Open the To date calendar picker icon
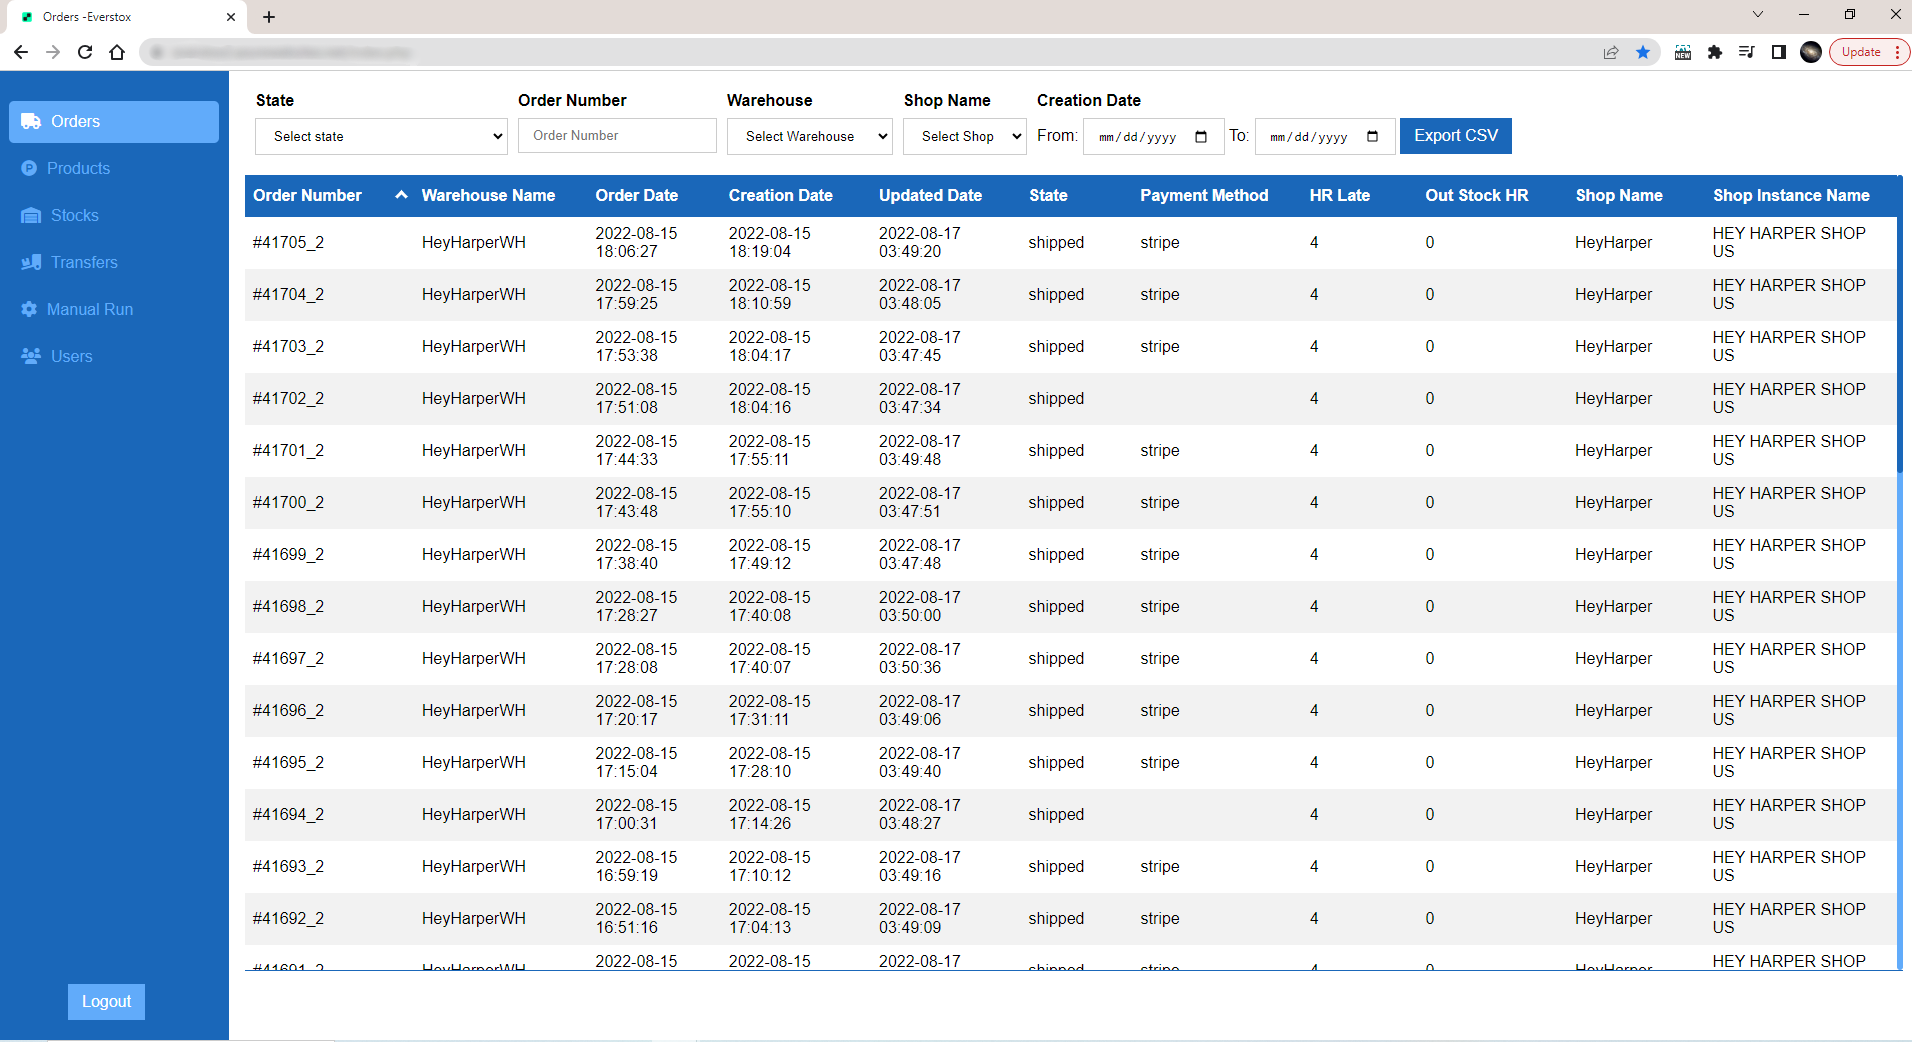 click(x=1372, y=137)
